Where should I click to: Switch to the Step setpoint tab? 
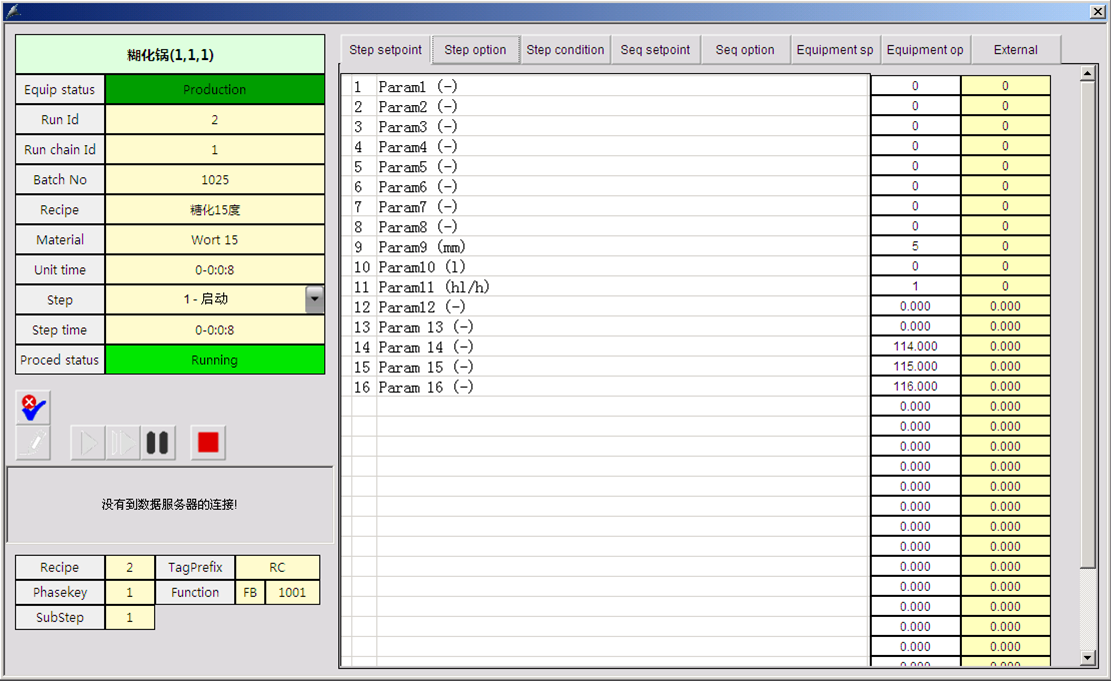click(x=385, y=50)
